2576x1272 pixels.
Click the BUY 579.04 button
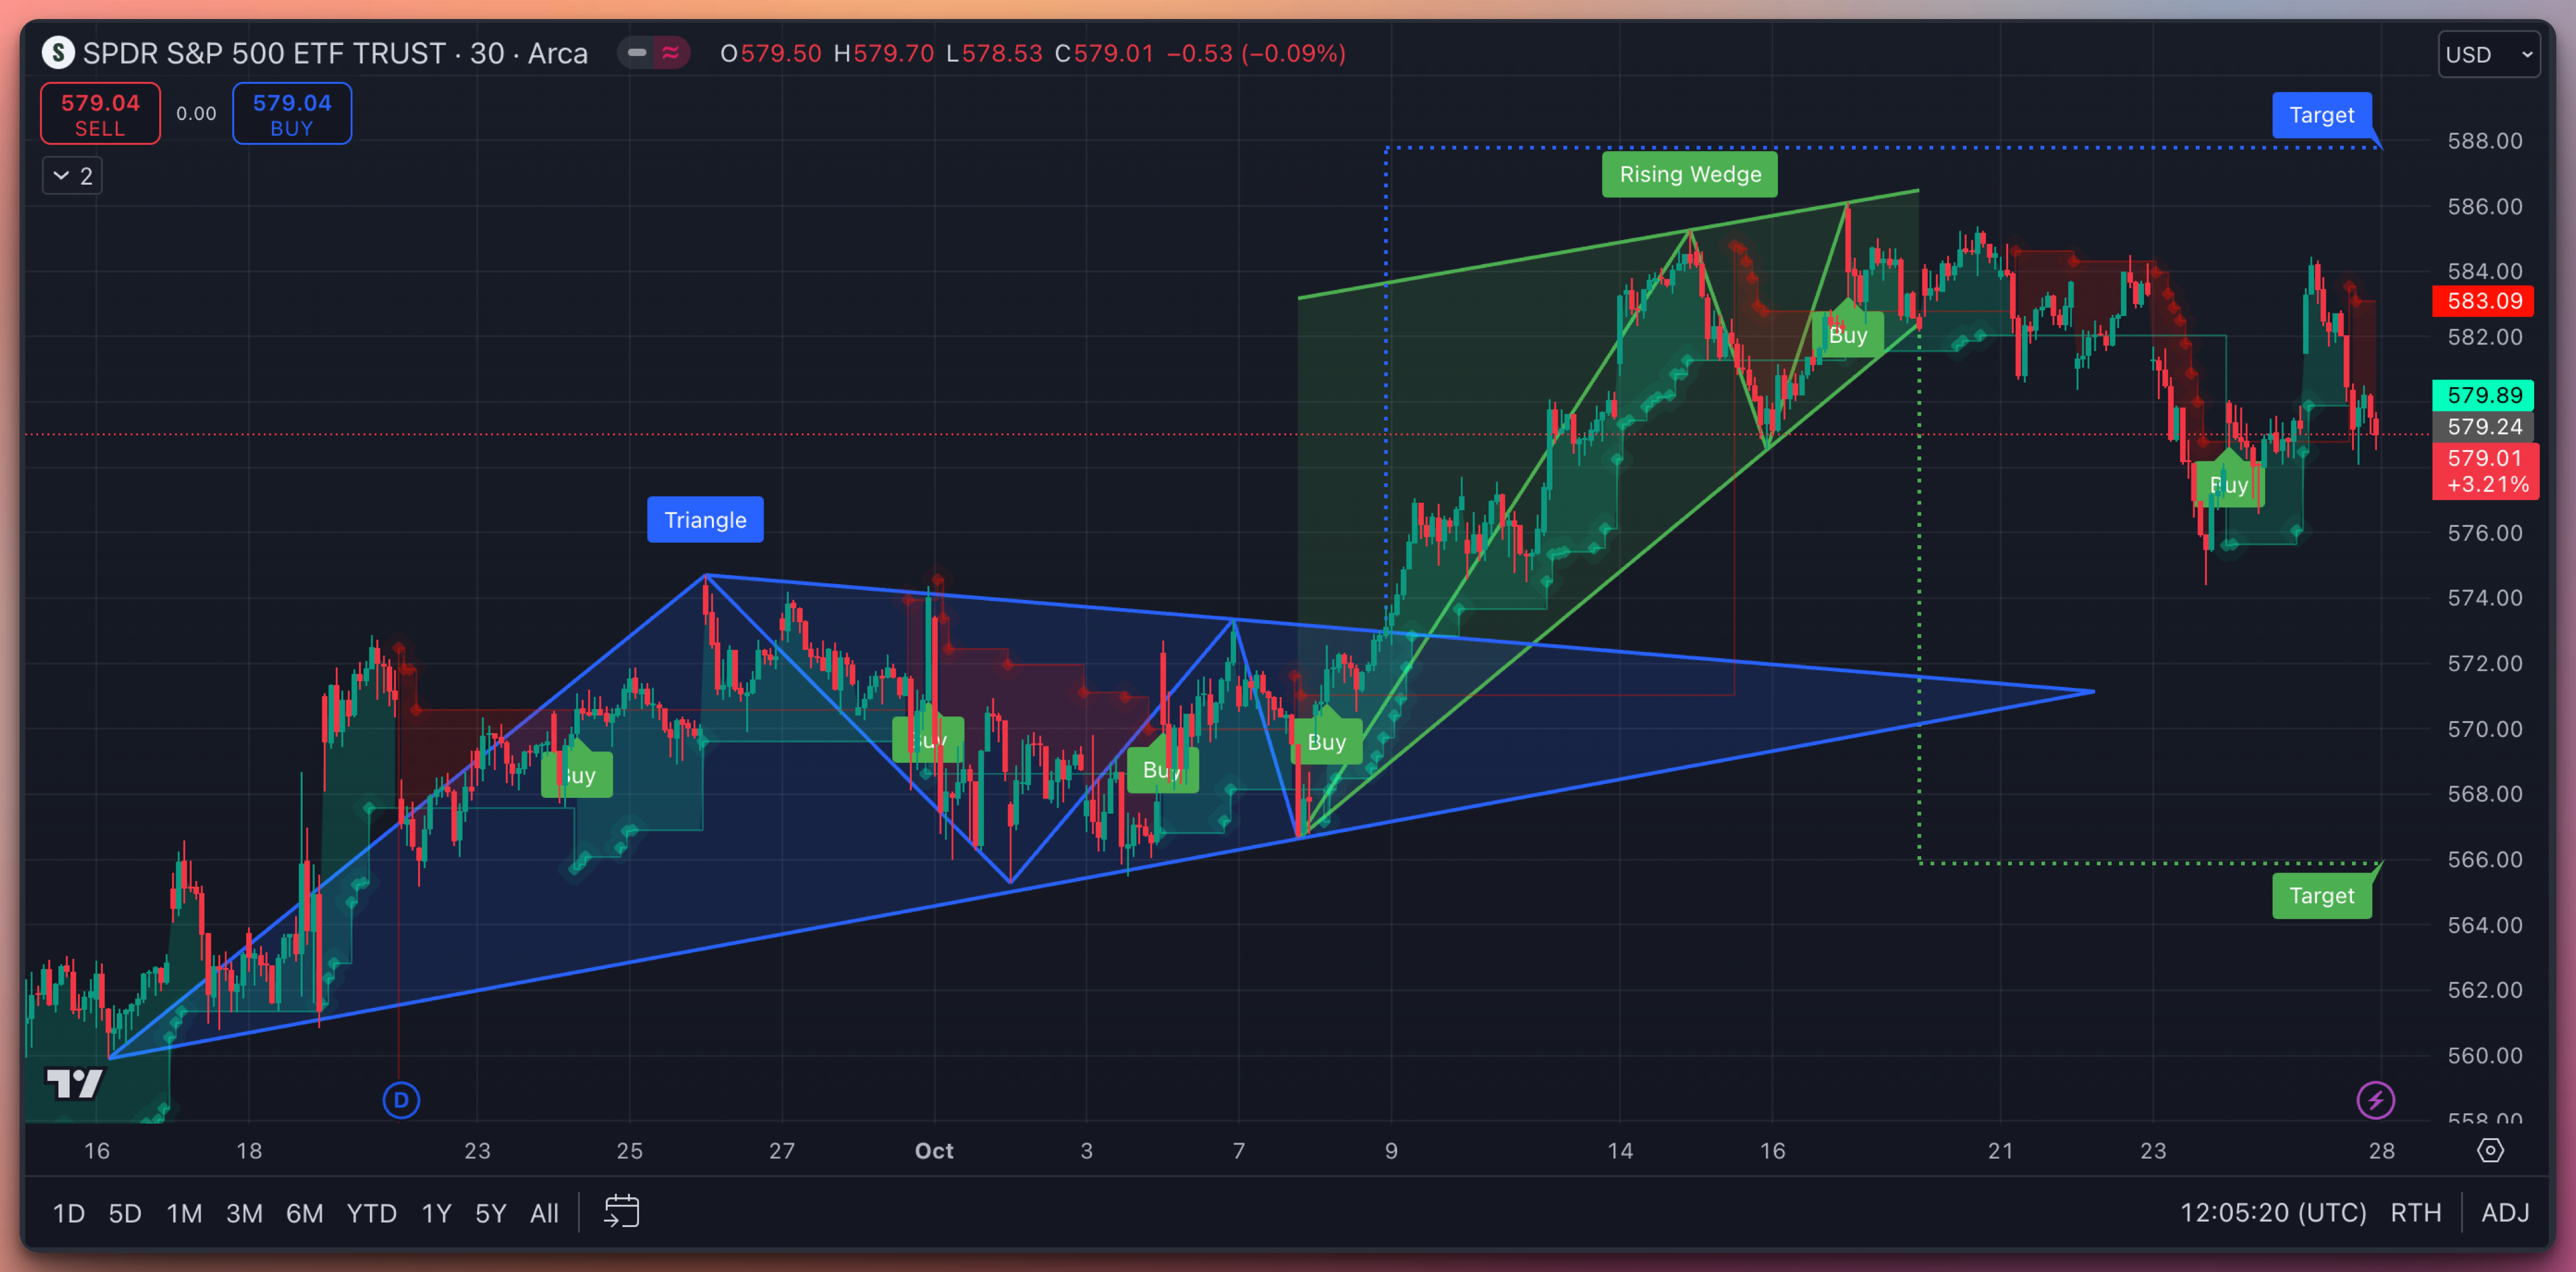(292, 114)
